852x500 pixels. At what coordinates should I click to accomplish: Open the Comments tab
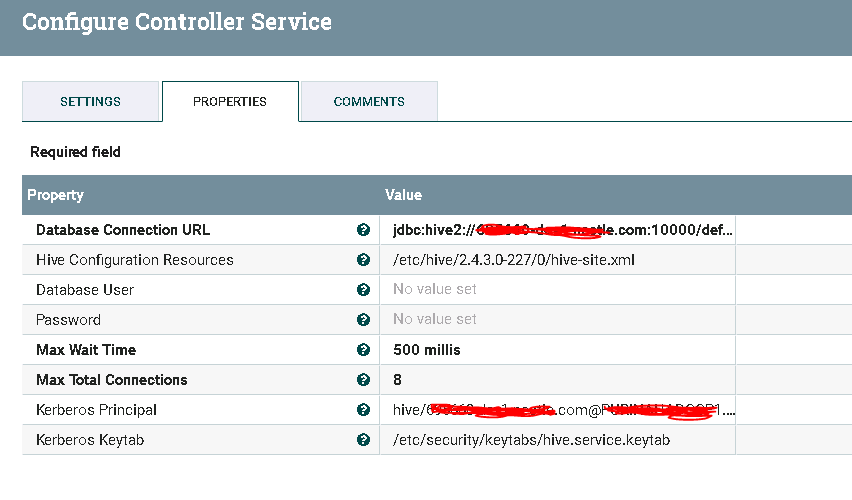(x=369, y=101)
